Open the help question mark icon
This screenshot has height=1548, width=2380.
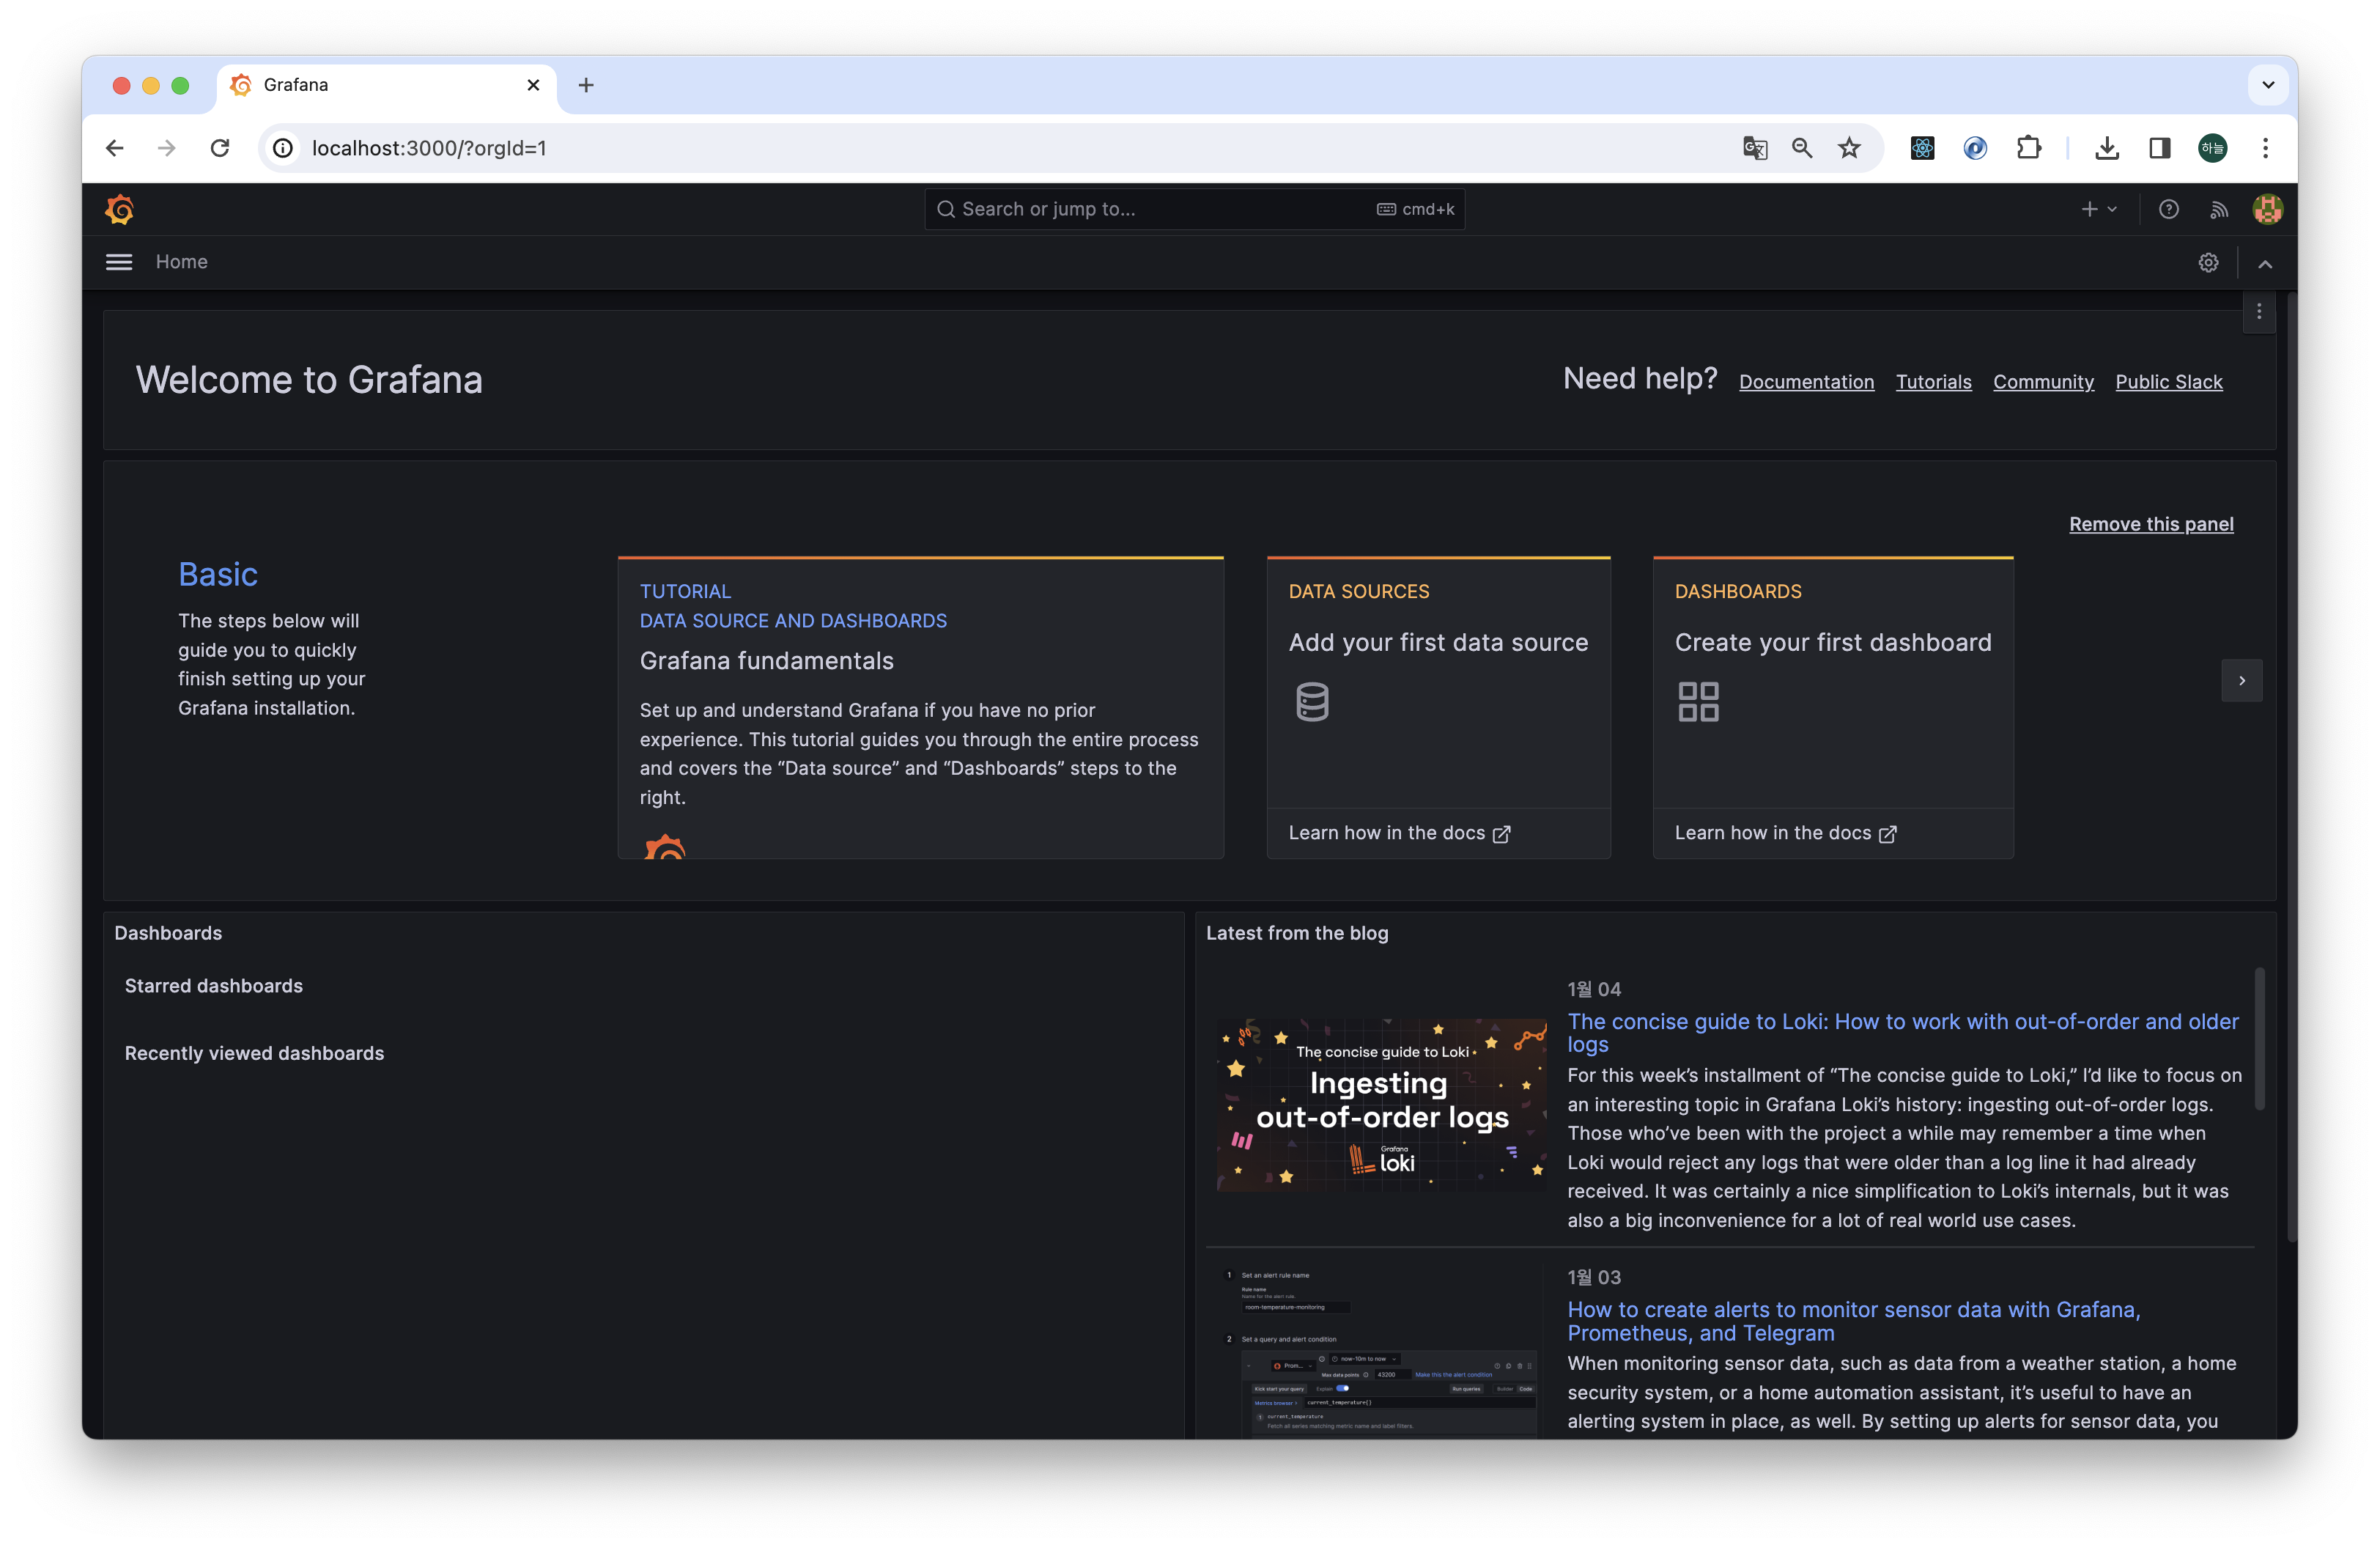point(2168,209)
